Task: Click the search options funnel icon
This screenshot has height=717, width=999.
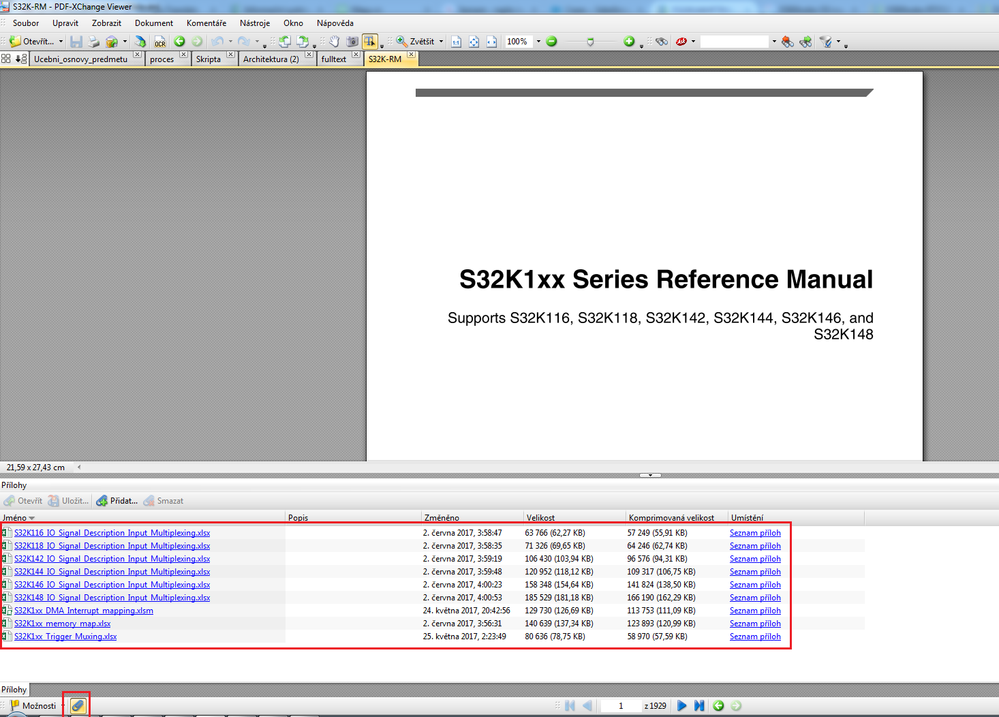Action: (x=826, y=41)
